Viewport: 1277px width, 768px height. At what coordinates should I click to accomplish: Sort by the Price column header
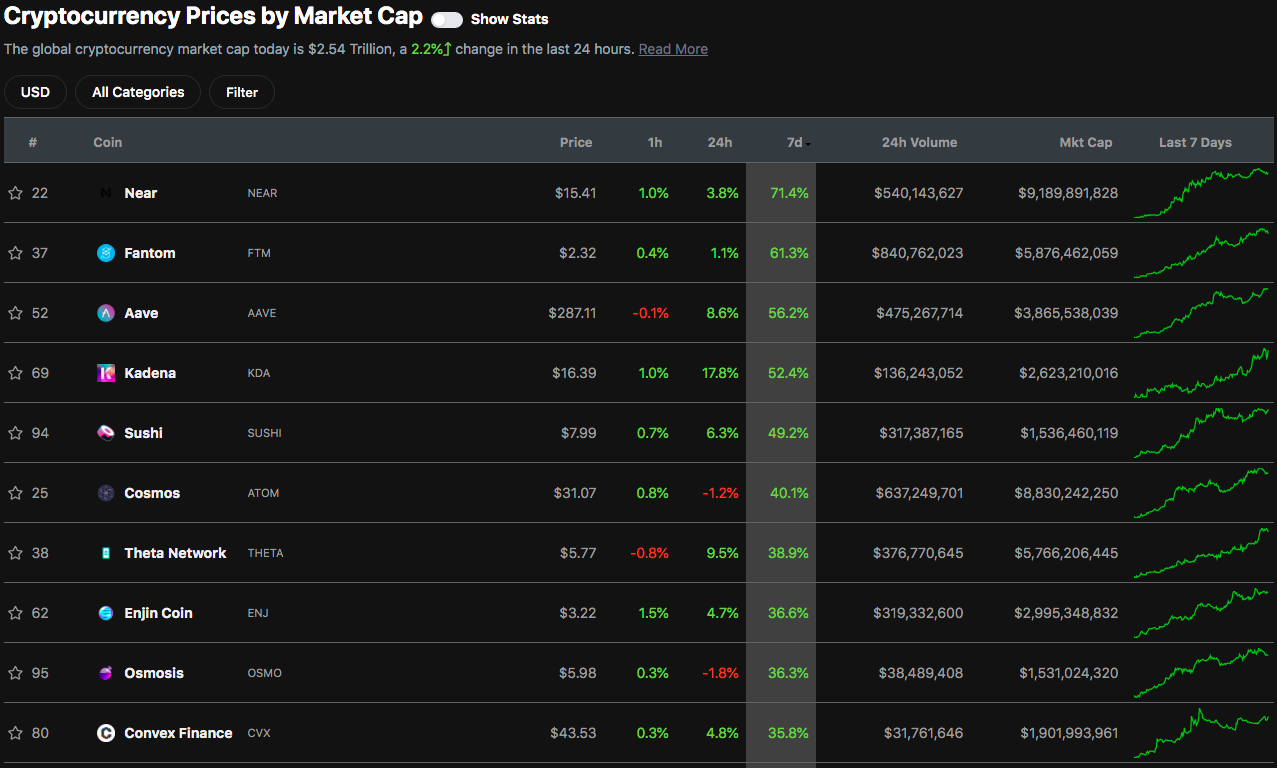pyautogui.click(x=576, y=142)
